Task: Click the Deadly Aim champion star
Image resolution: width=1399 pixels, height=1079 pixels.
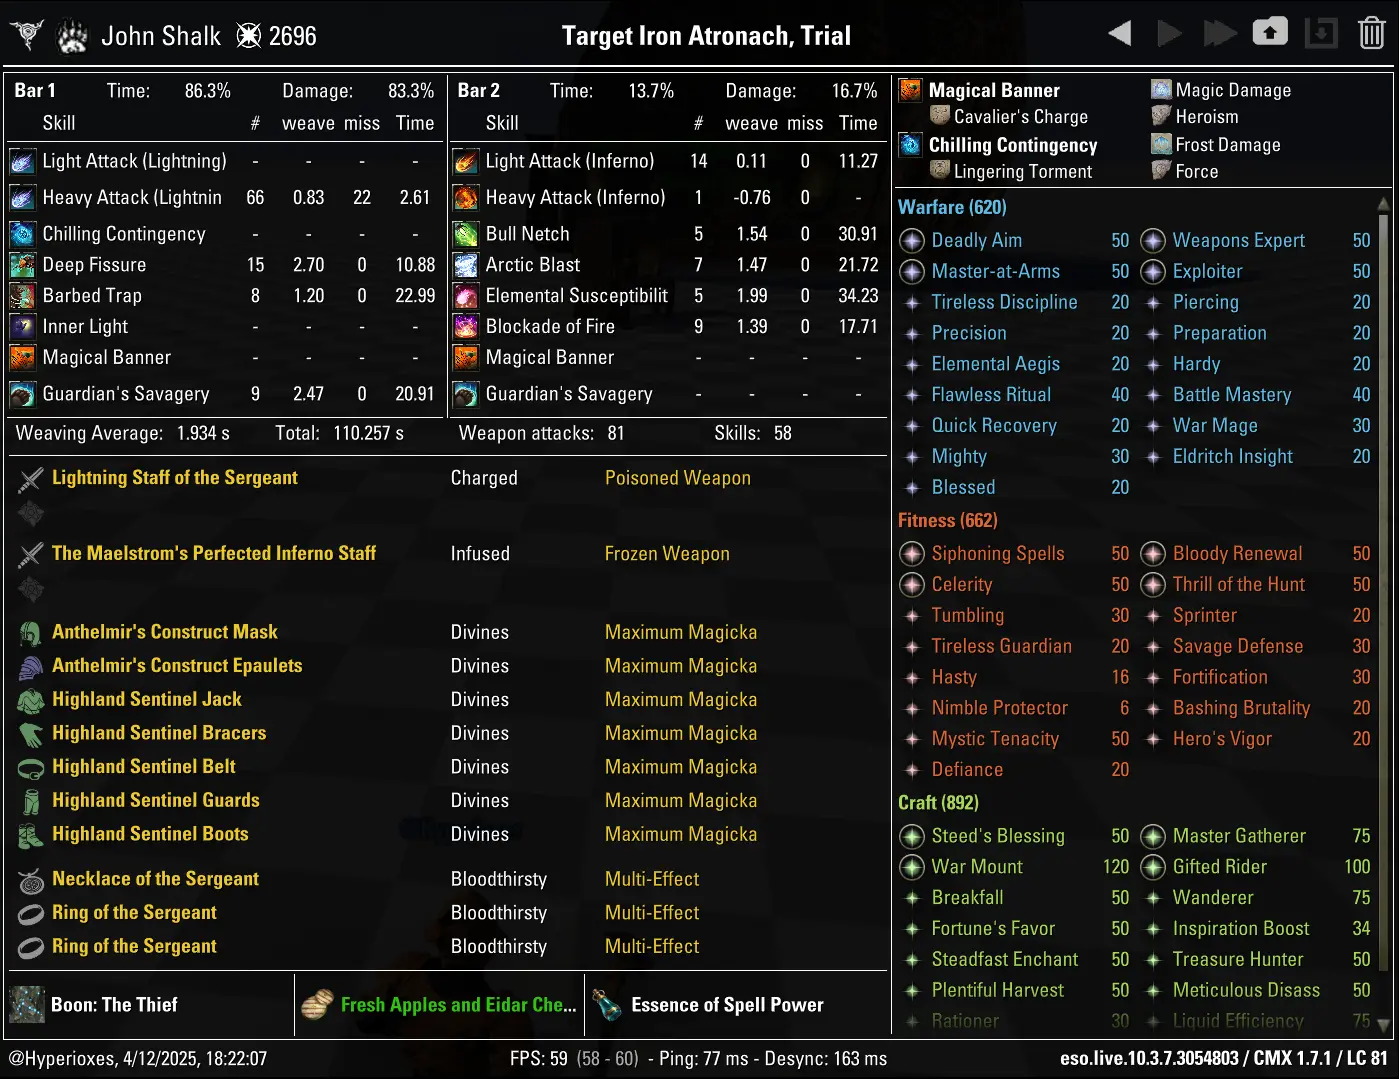Action: 911,241
